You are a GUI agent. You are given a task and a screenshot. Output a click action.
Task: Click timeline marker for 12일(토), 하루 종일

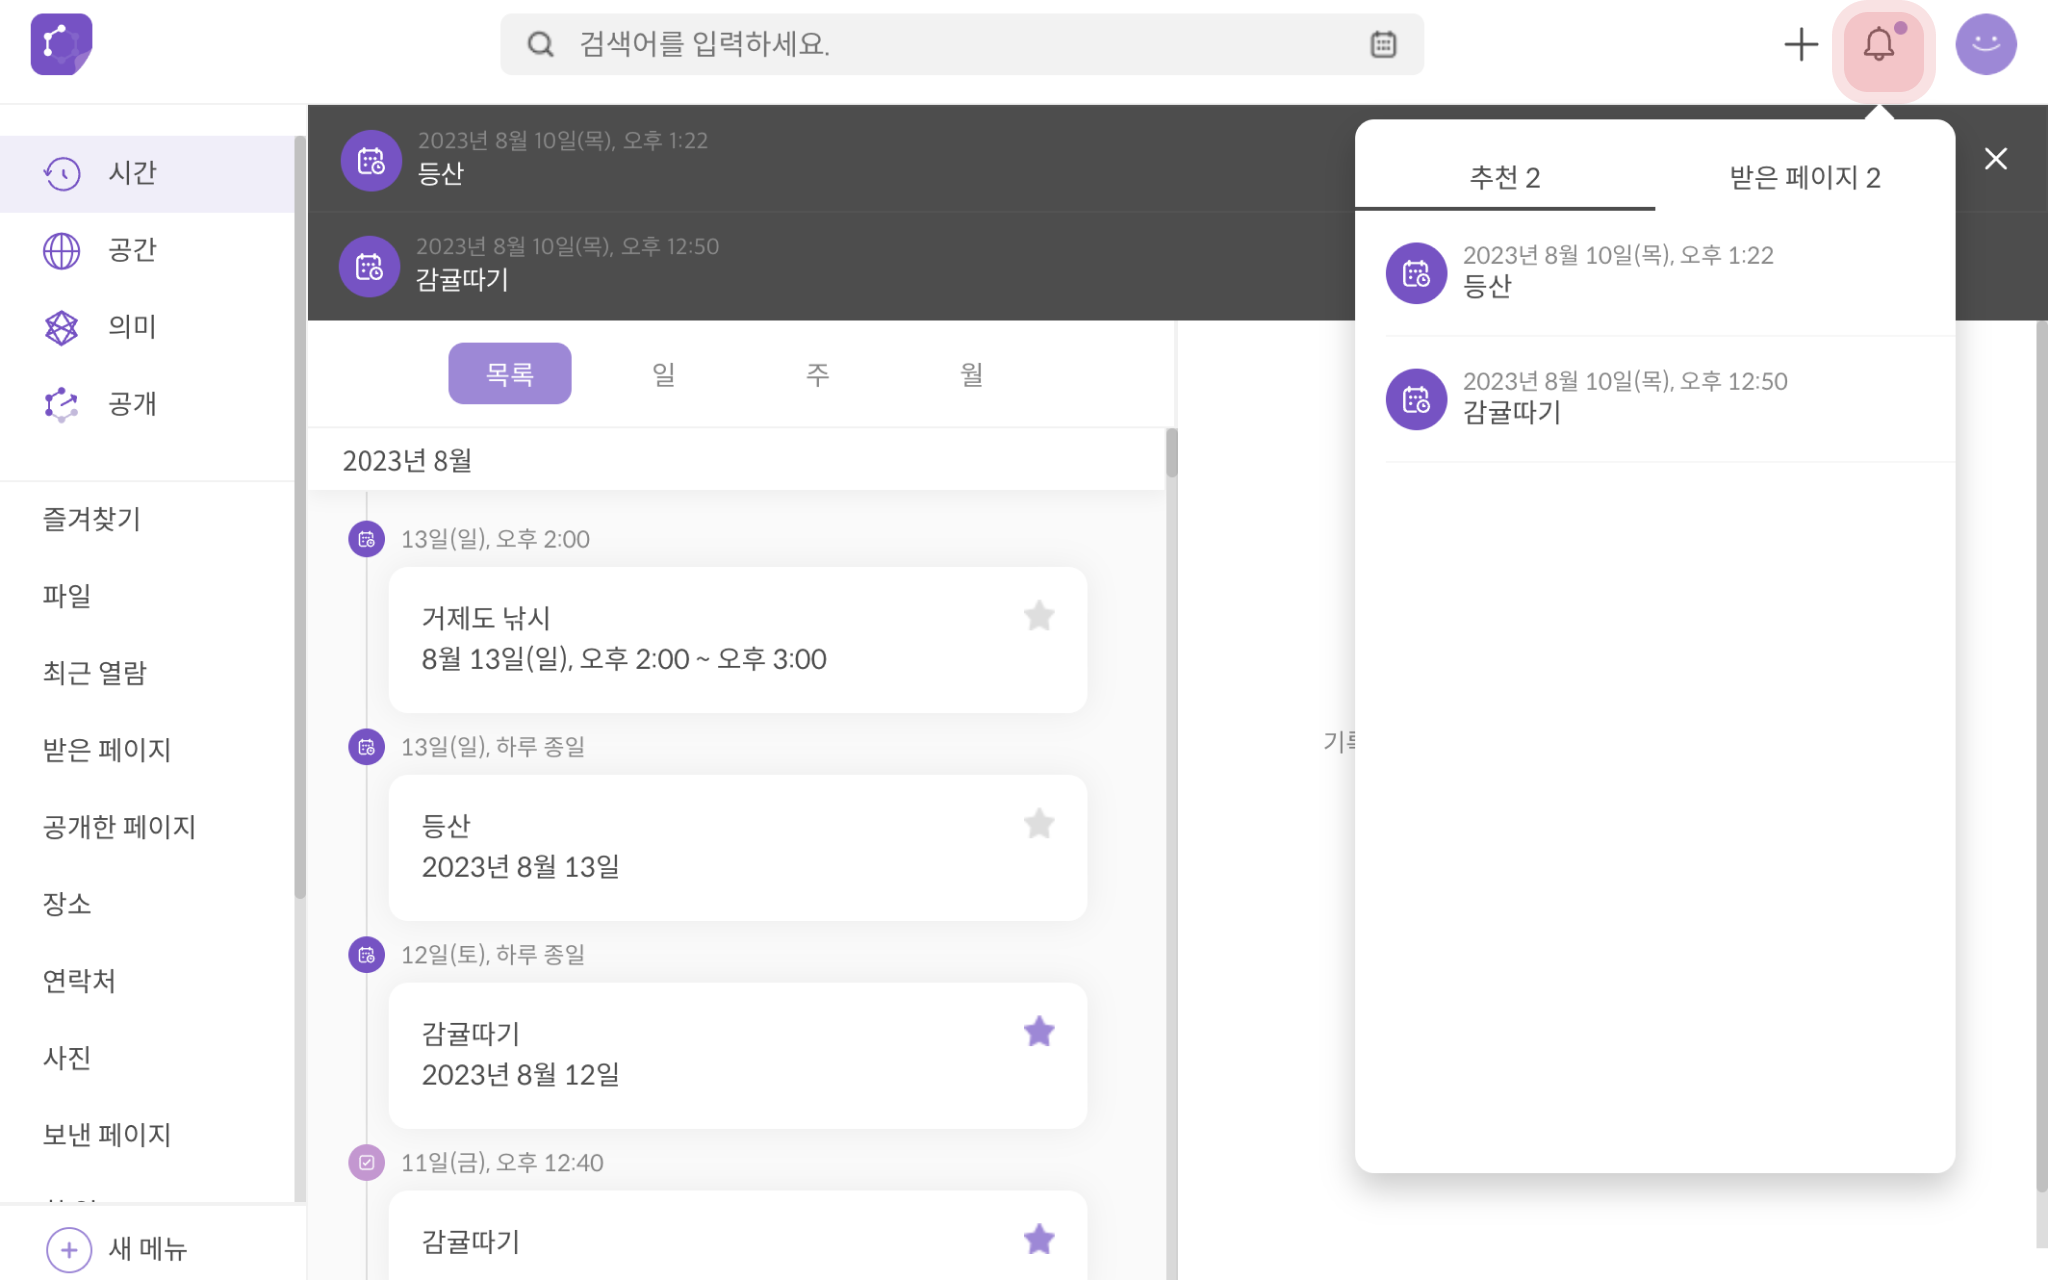pyautogui.click(x=367, y=955)
